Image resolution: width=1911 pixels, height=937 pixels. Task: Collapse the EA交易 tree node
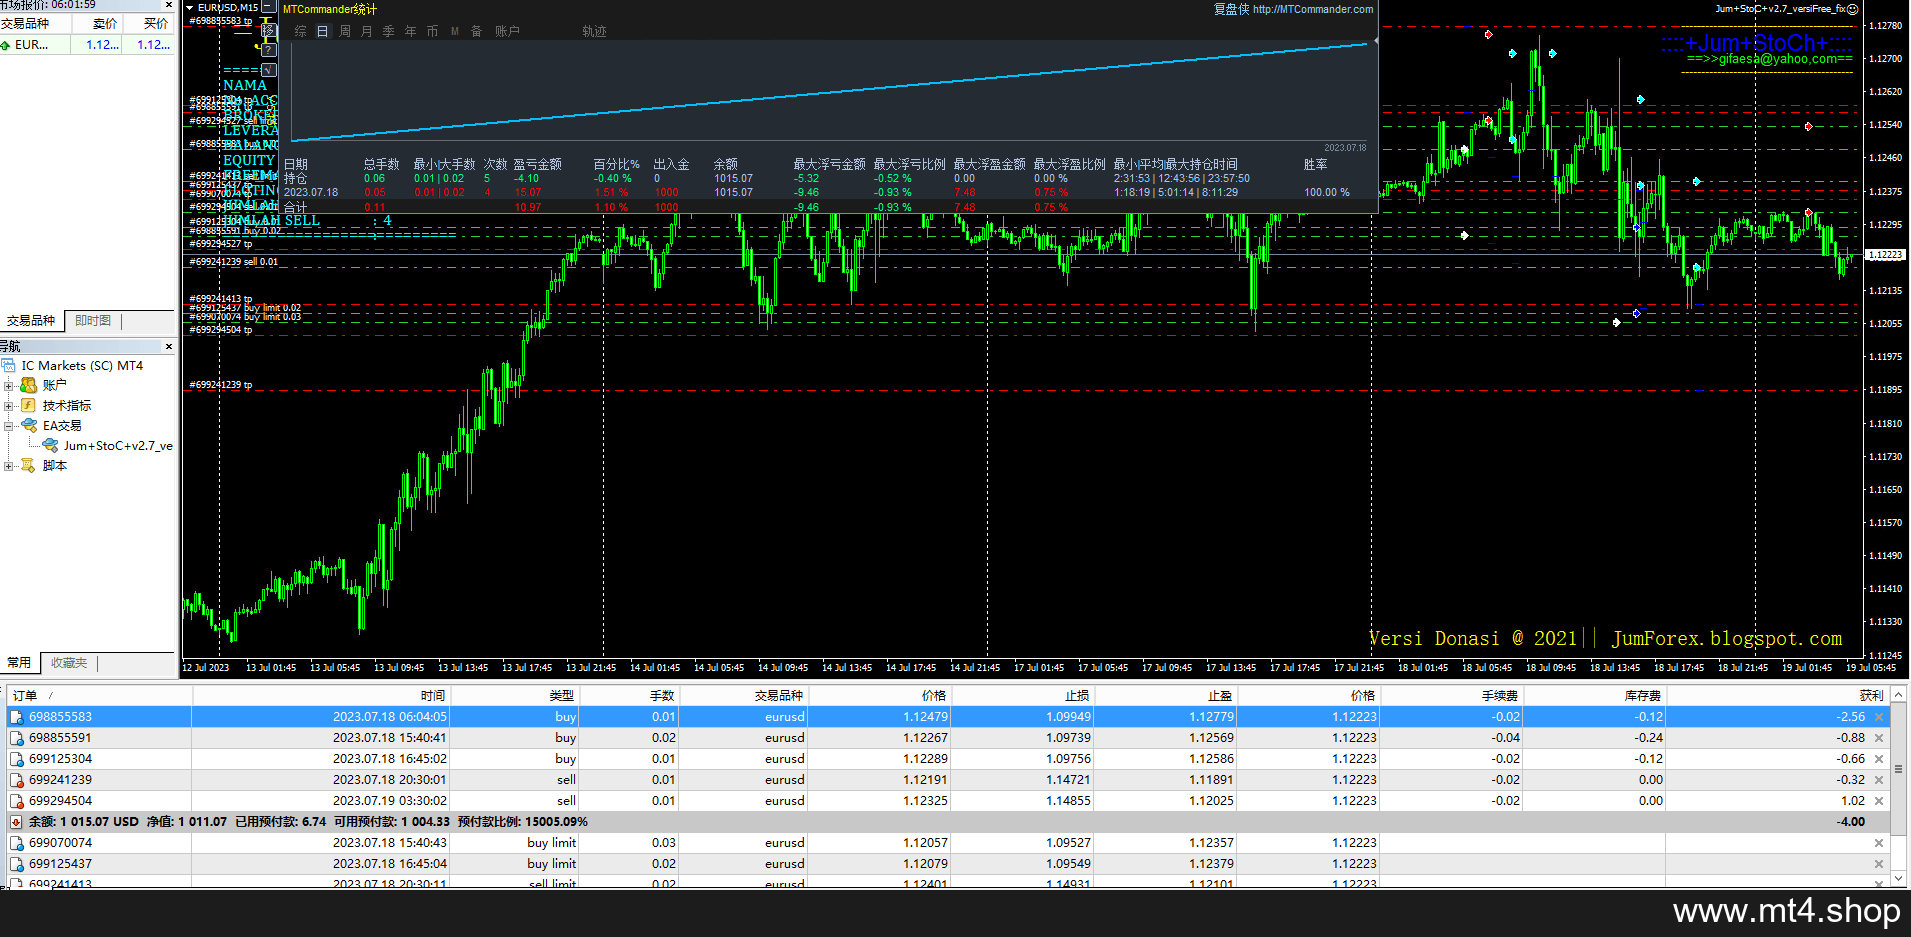coord(8,426)
